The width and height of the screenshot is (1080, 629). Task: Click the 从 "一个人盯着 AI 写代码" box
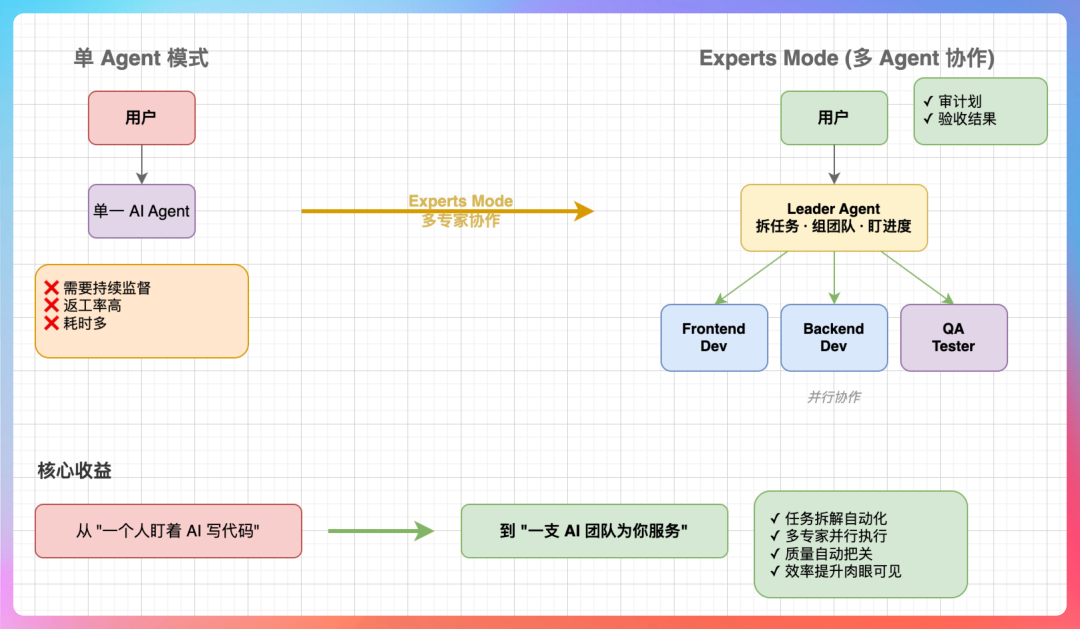pos(168,531)
